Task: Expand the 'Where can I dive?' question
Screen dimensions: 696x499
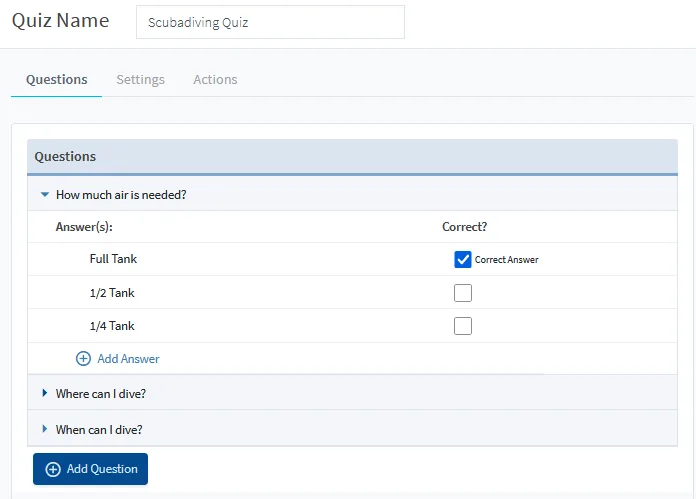Action: point(44,393)
